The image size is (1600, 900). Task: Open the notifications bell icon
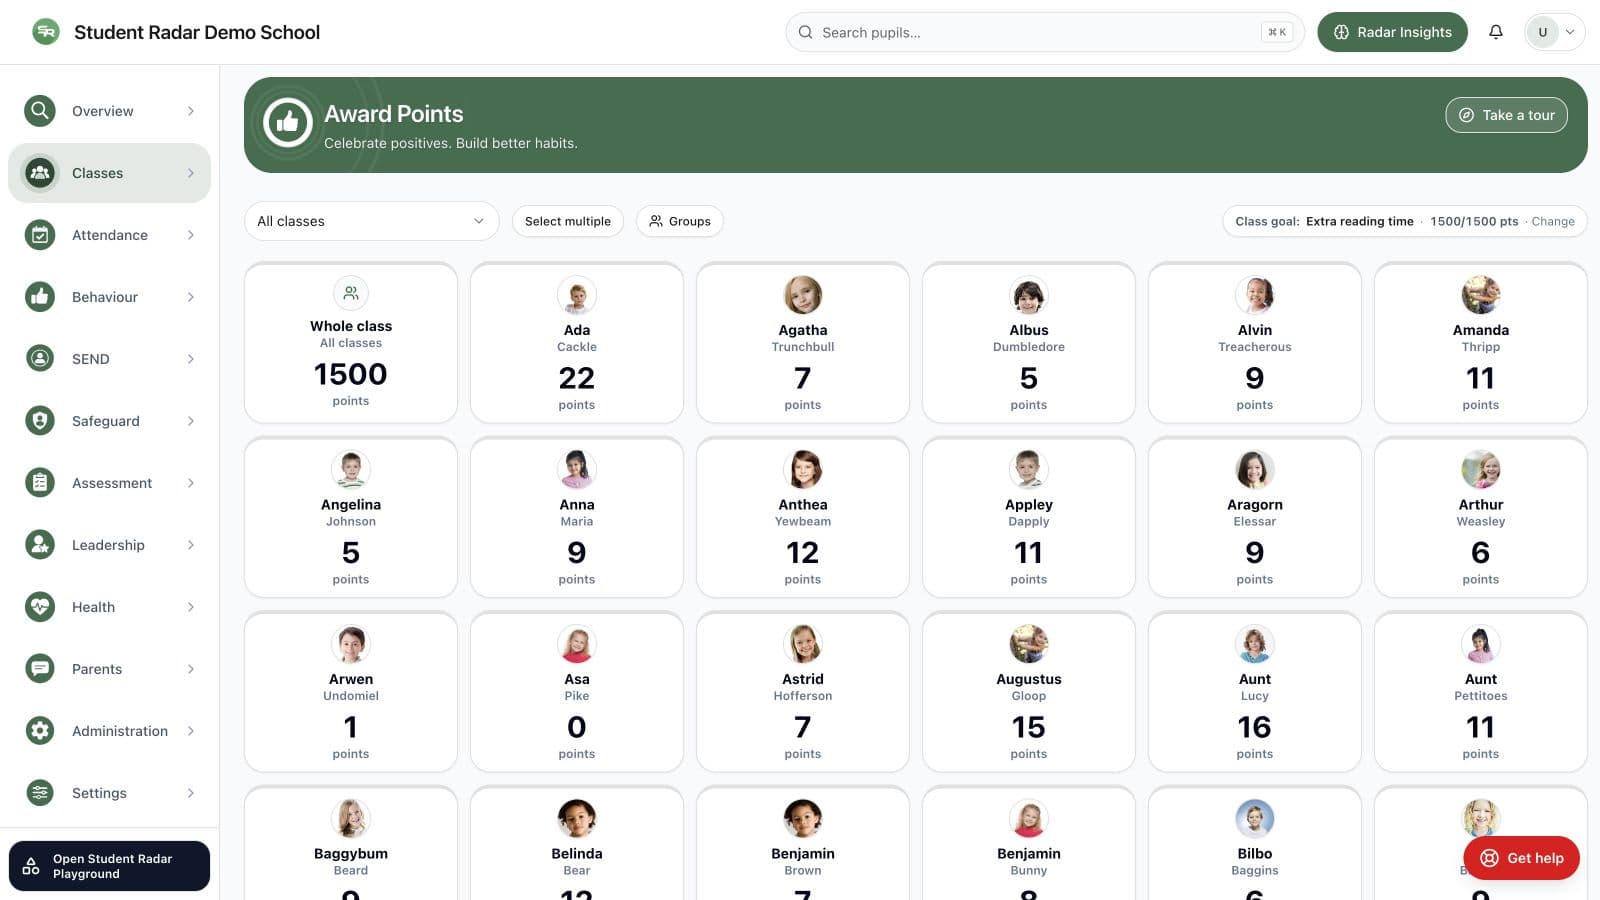pos(1496,32)
